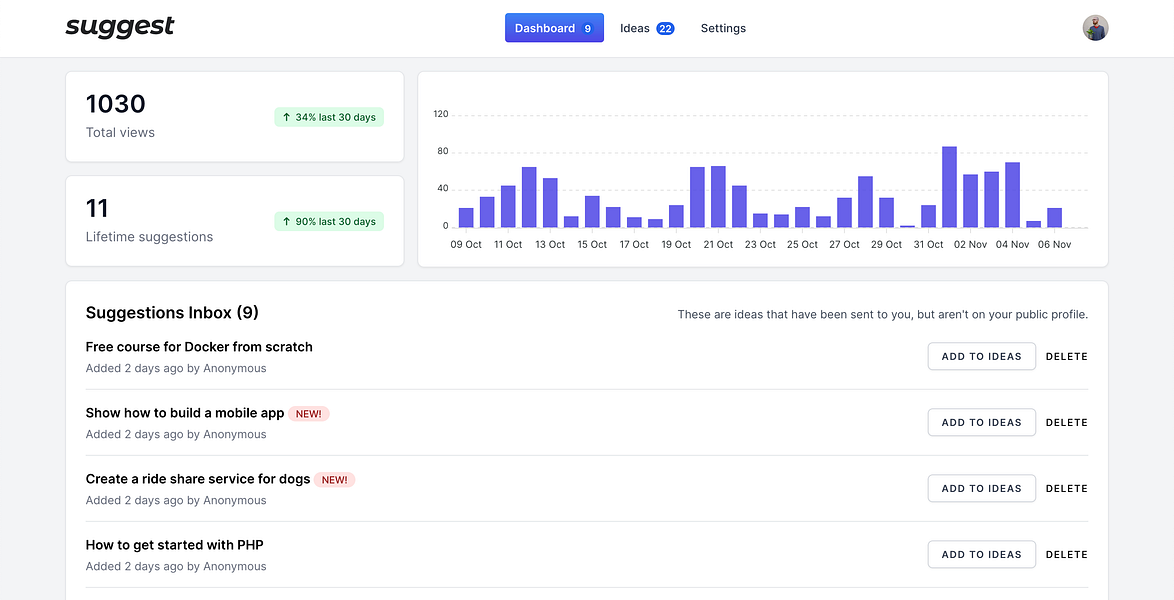Go to the Settings tab
The height and width of the screenshot is (600, 1174).
(x=723, y=28)
